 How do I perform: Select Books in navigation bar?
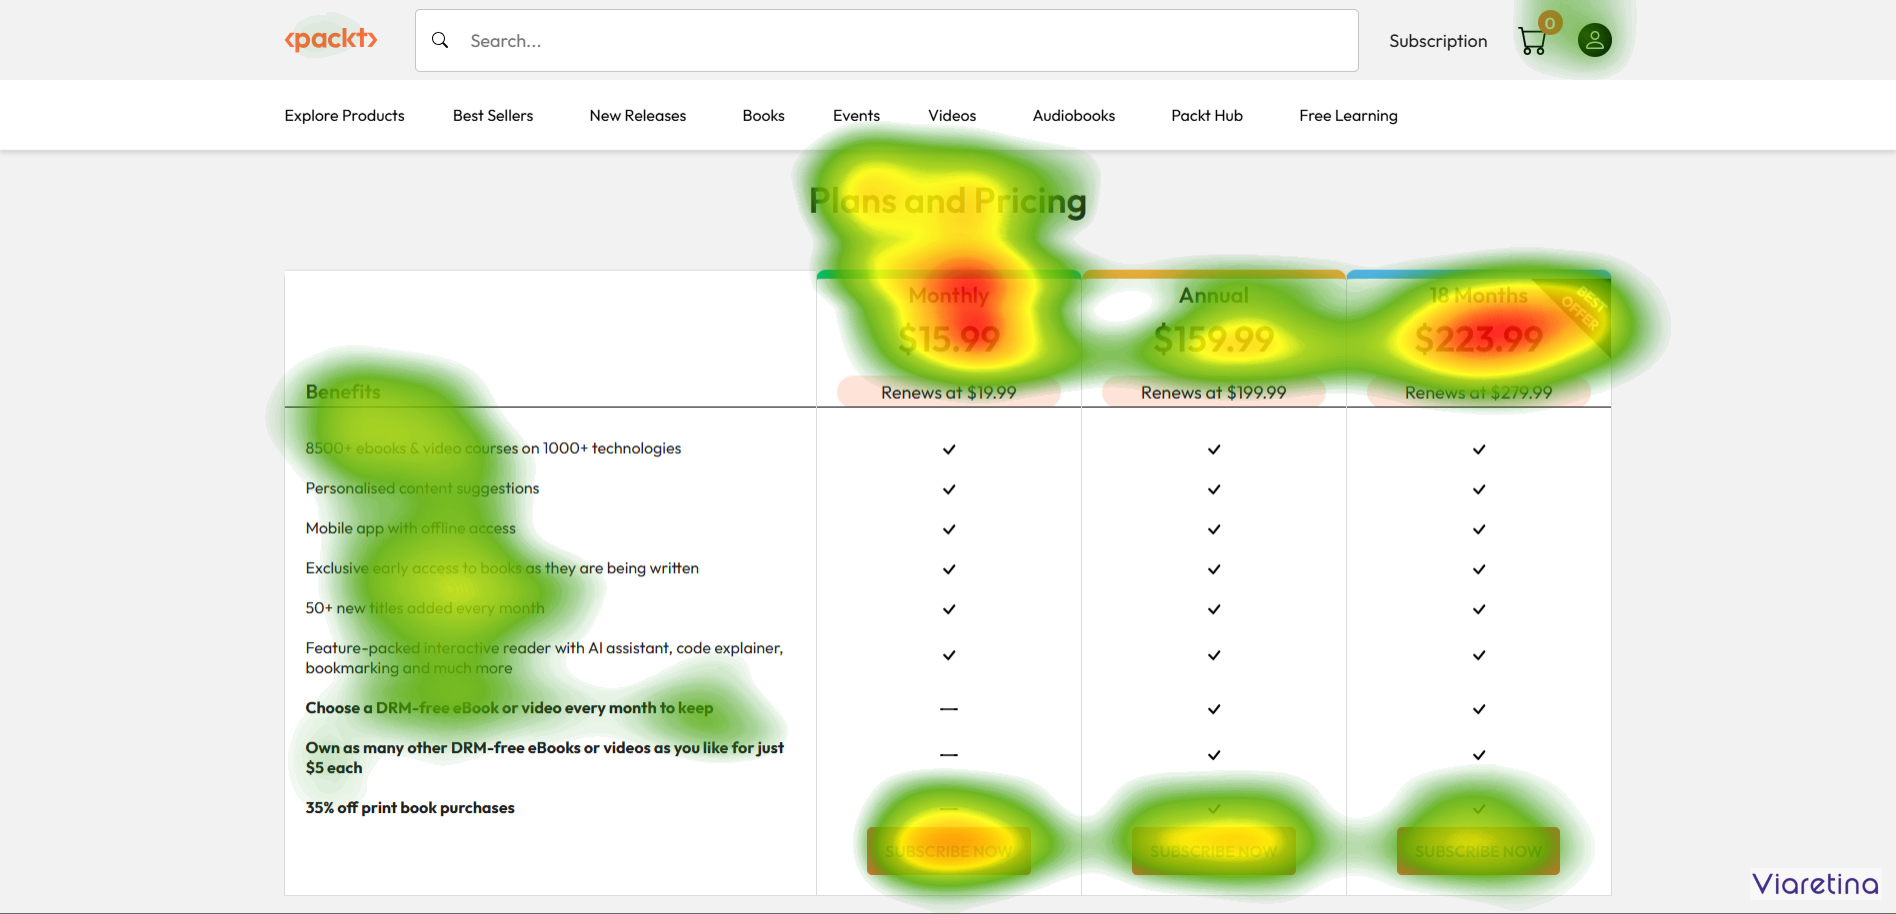coord(764,115)
